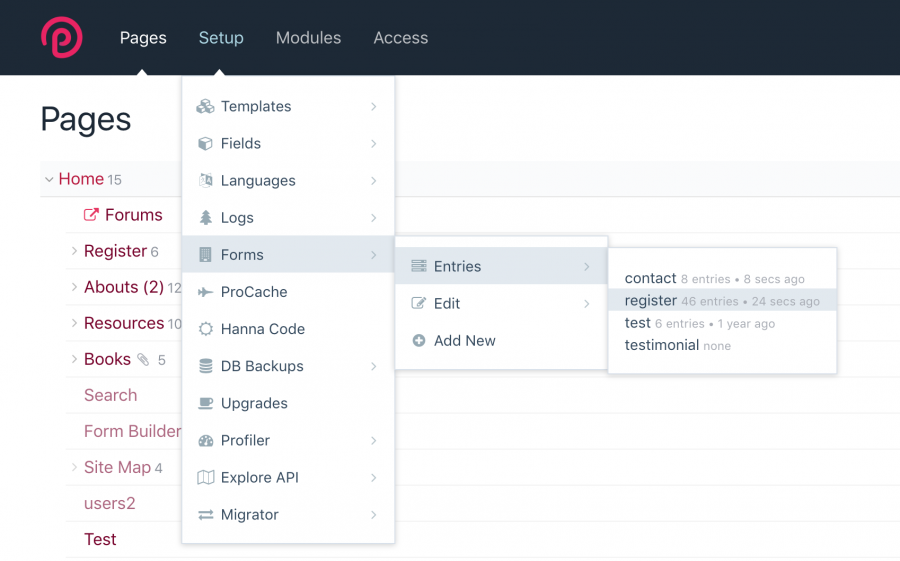Collapse the Home page tree
The height and width of the screenshot is (561, 900).
[x=49, y=180]
